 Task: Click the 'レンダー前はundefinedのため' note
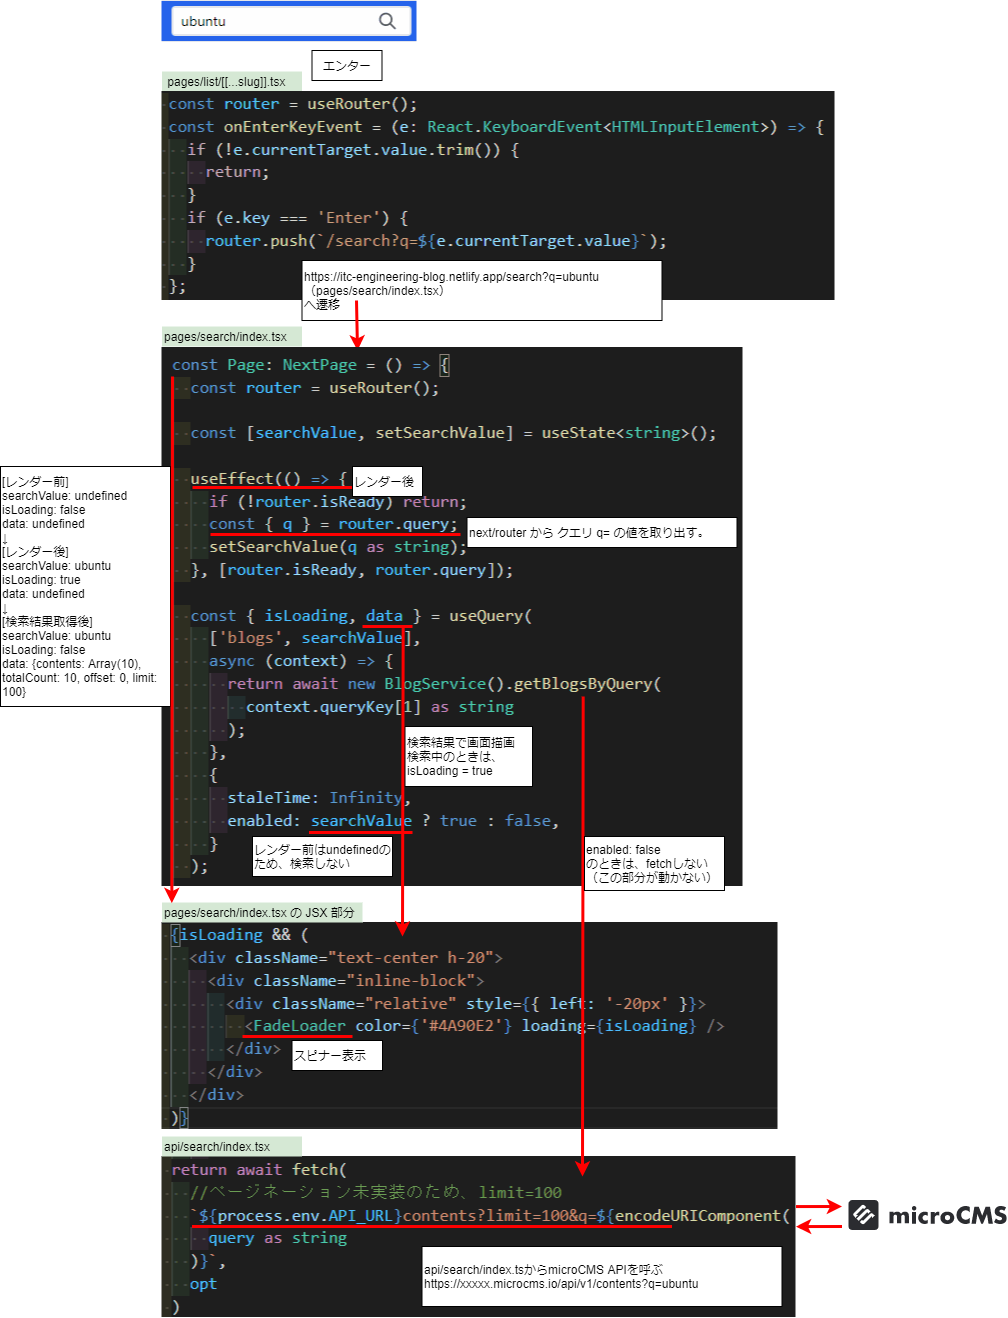[322, 857]
